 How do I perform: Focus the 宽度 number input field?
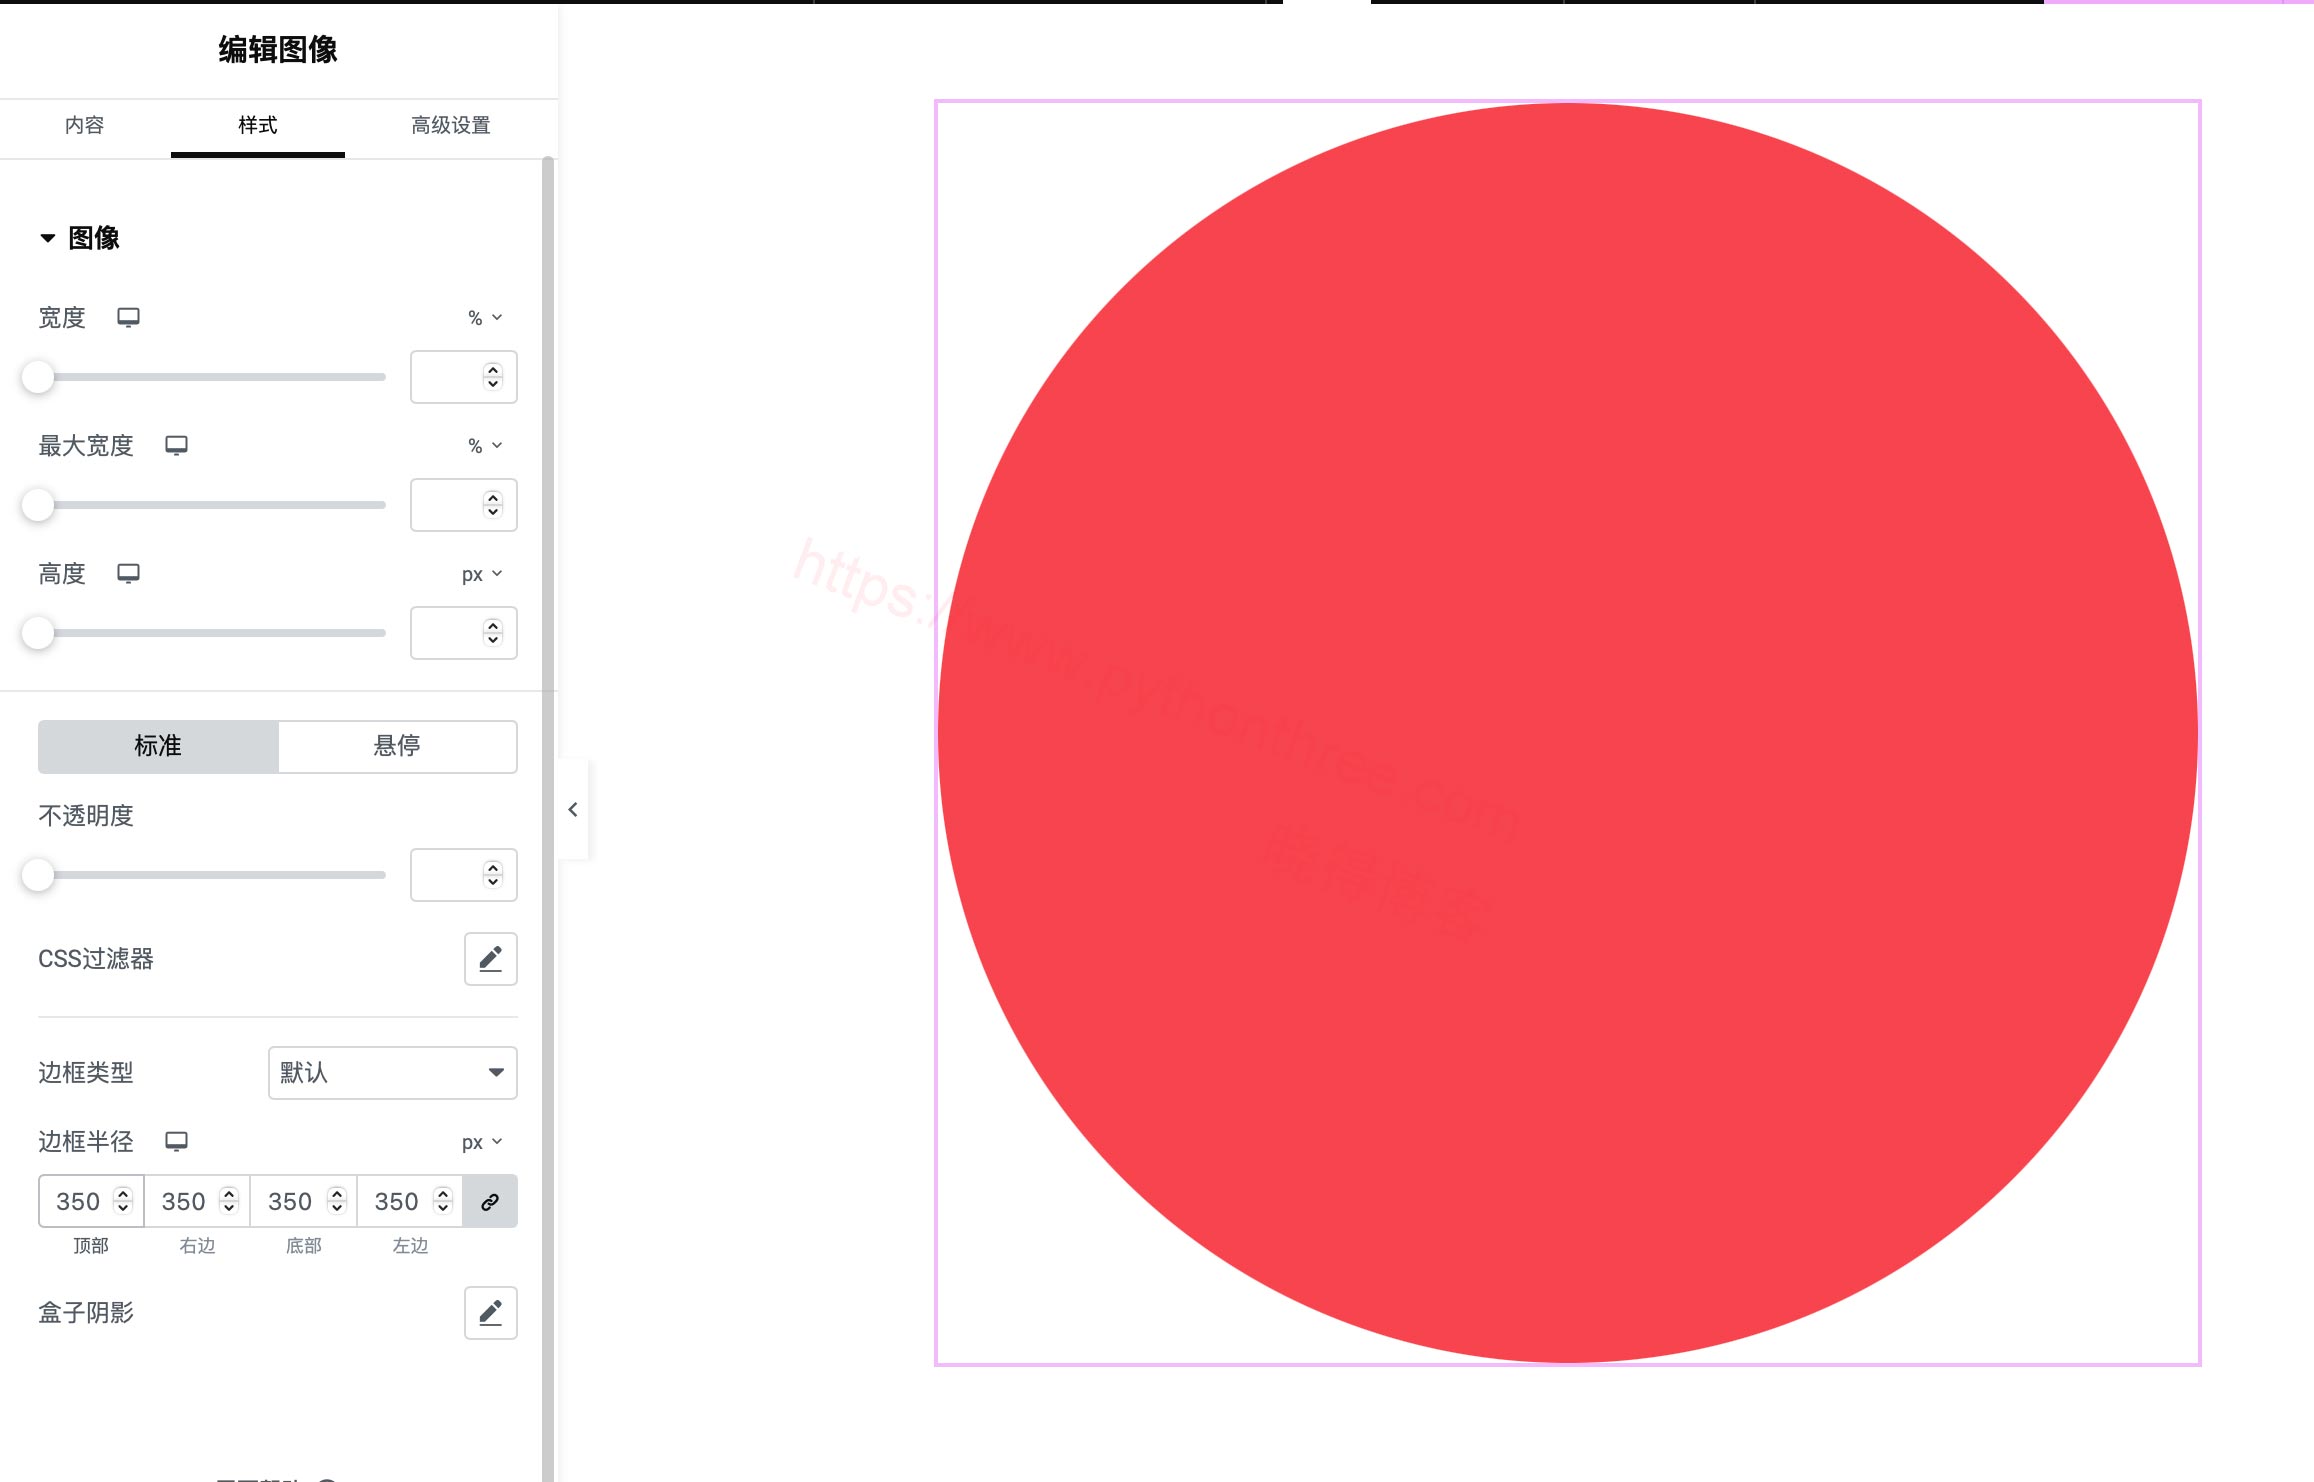[463, 377]
